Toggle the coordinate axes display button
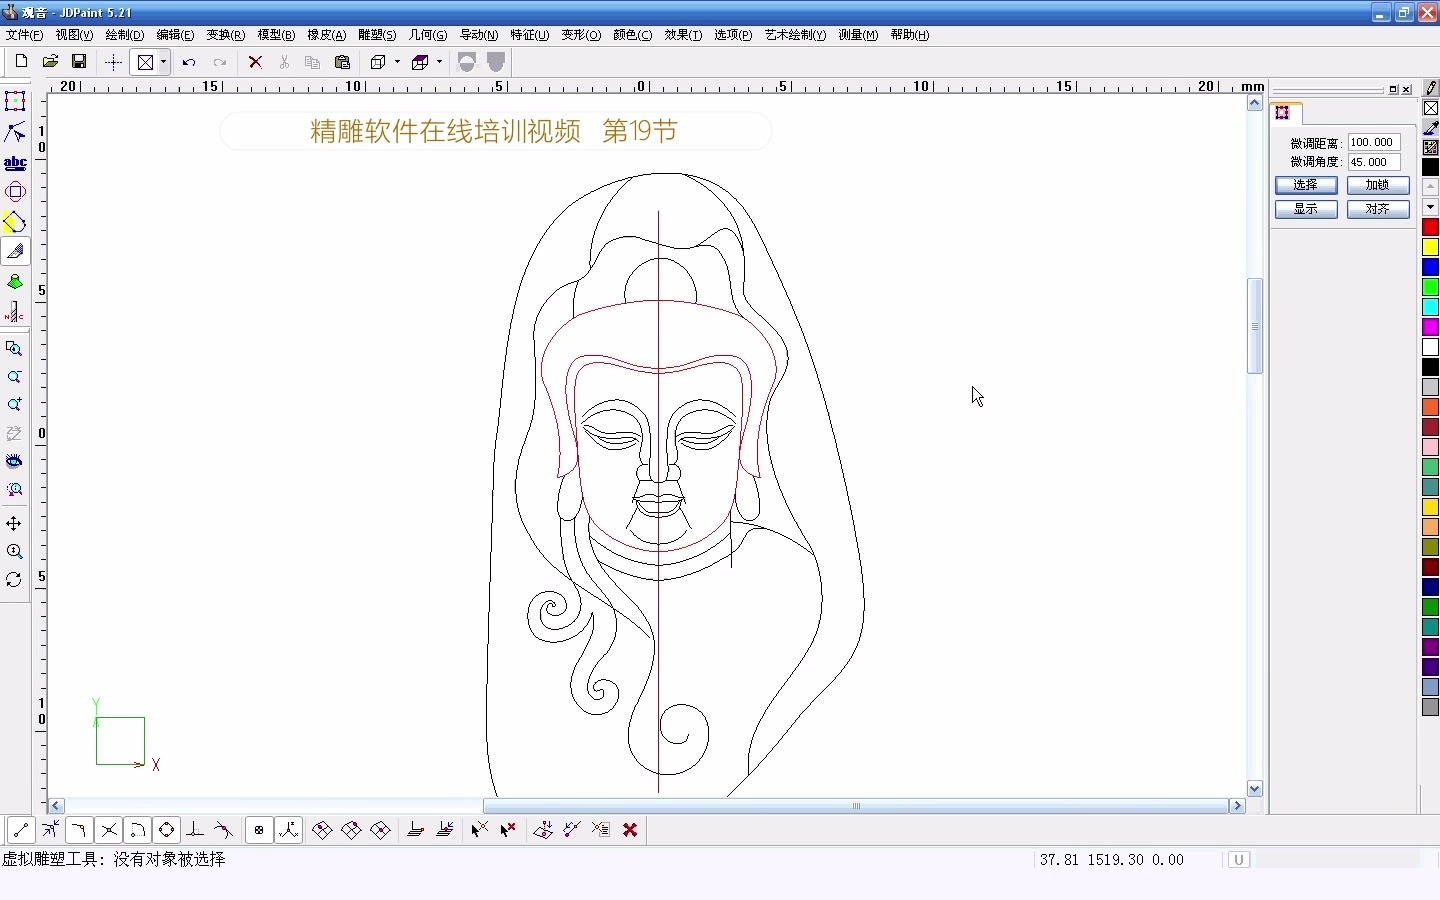 pyautogui.click(x=289, y=830)
